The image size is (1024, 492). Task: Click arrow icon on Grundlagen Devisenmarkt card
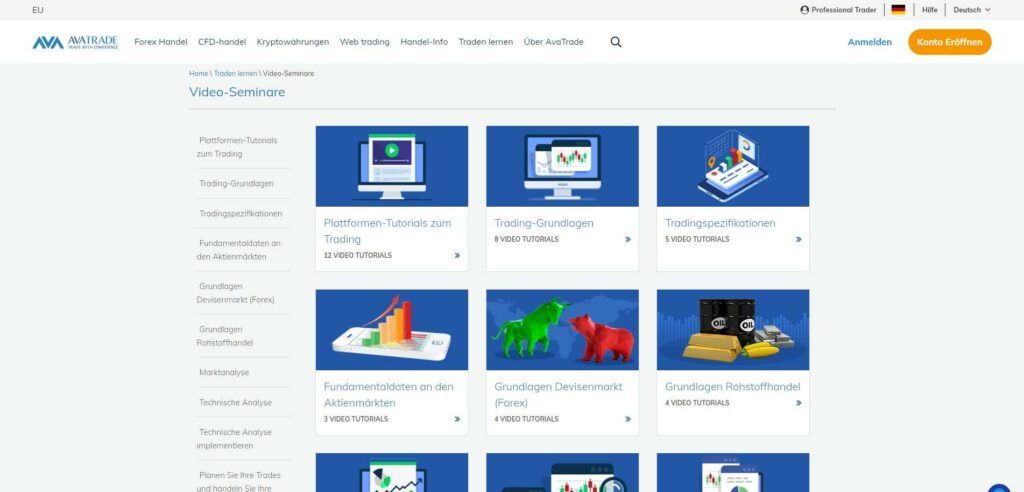tap(628, 419)
